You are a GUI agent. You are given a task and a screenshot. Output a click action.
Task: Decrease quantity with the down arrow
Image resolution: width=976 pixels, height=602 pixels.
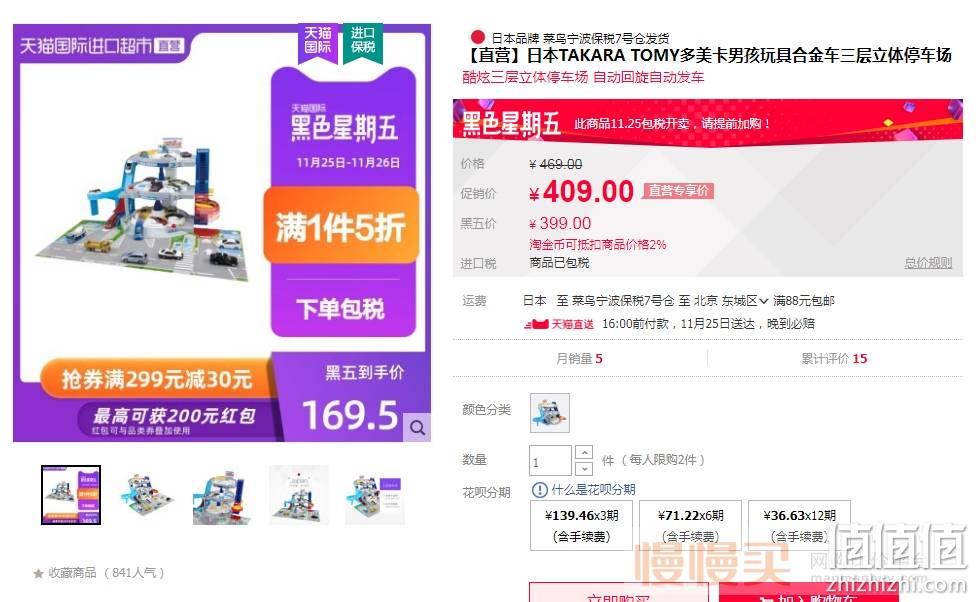coord(584,468)
